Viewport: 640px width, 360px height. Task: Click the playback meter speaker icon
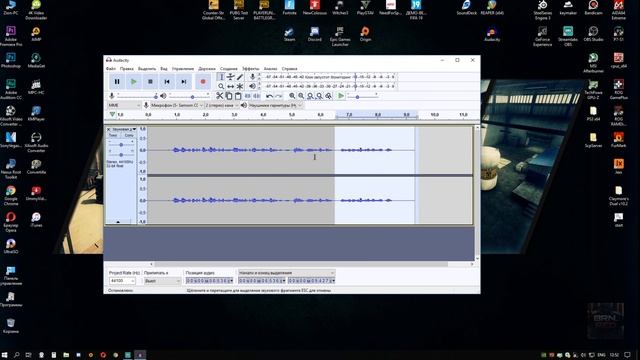(253, 86)
